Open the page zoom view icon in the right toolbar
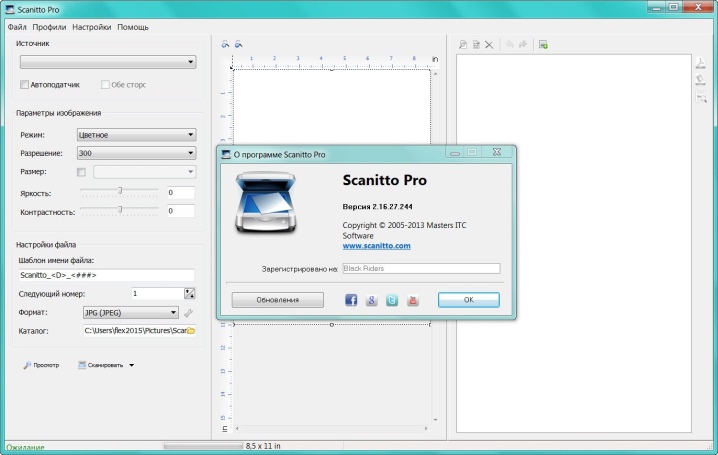 coord(463,44)
